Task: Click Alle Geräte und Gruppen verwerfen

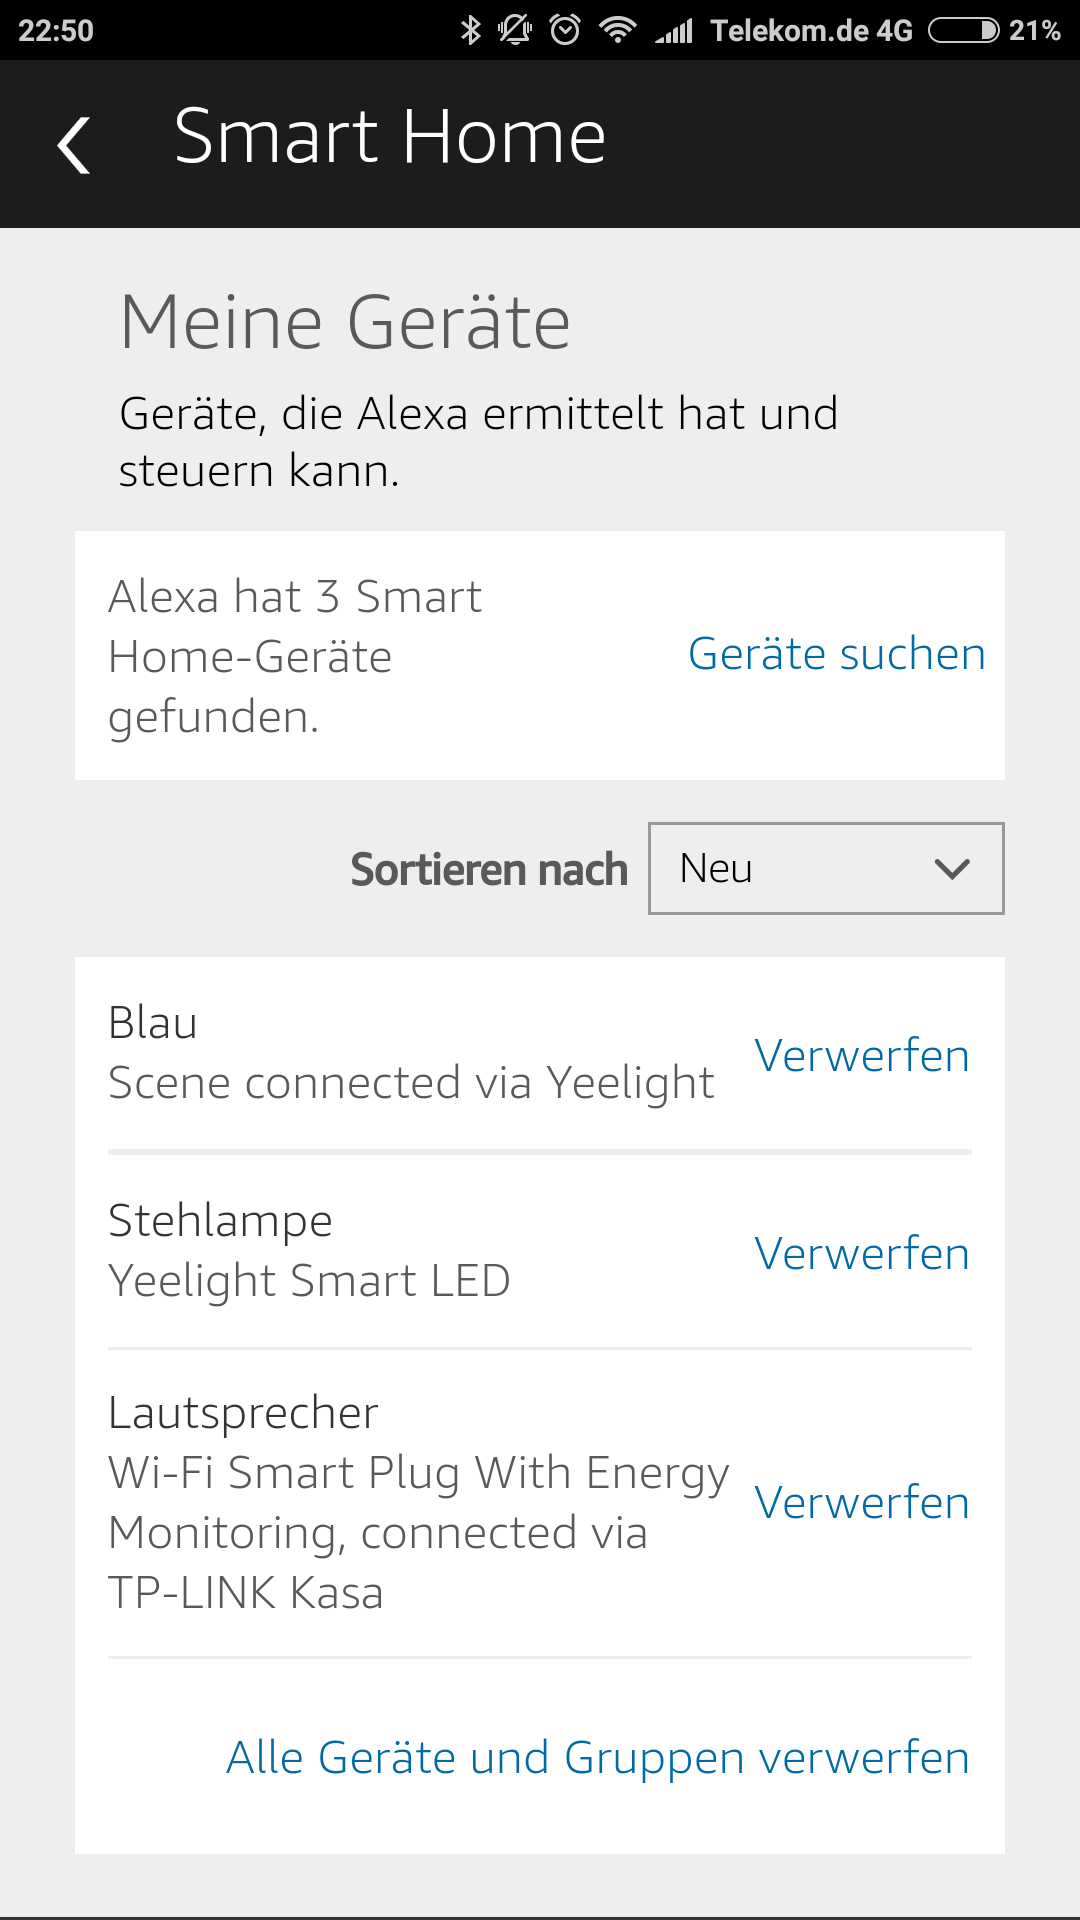Action: 598,1758
